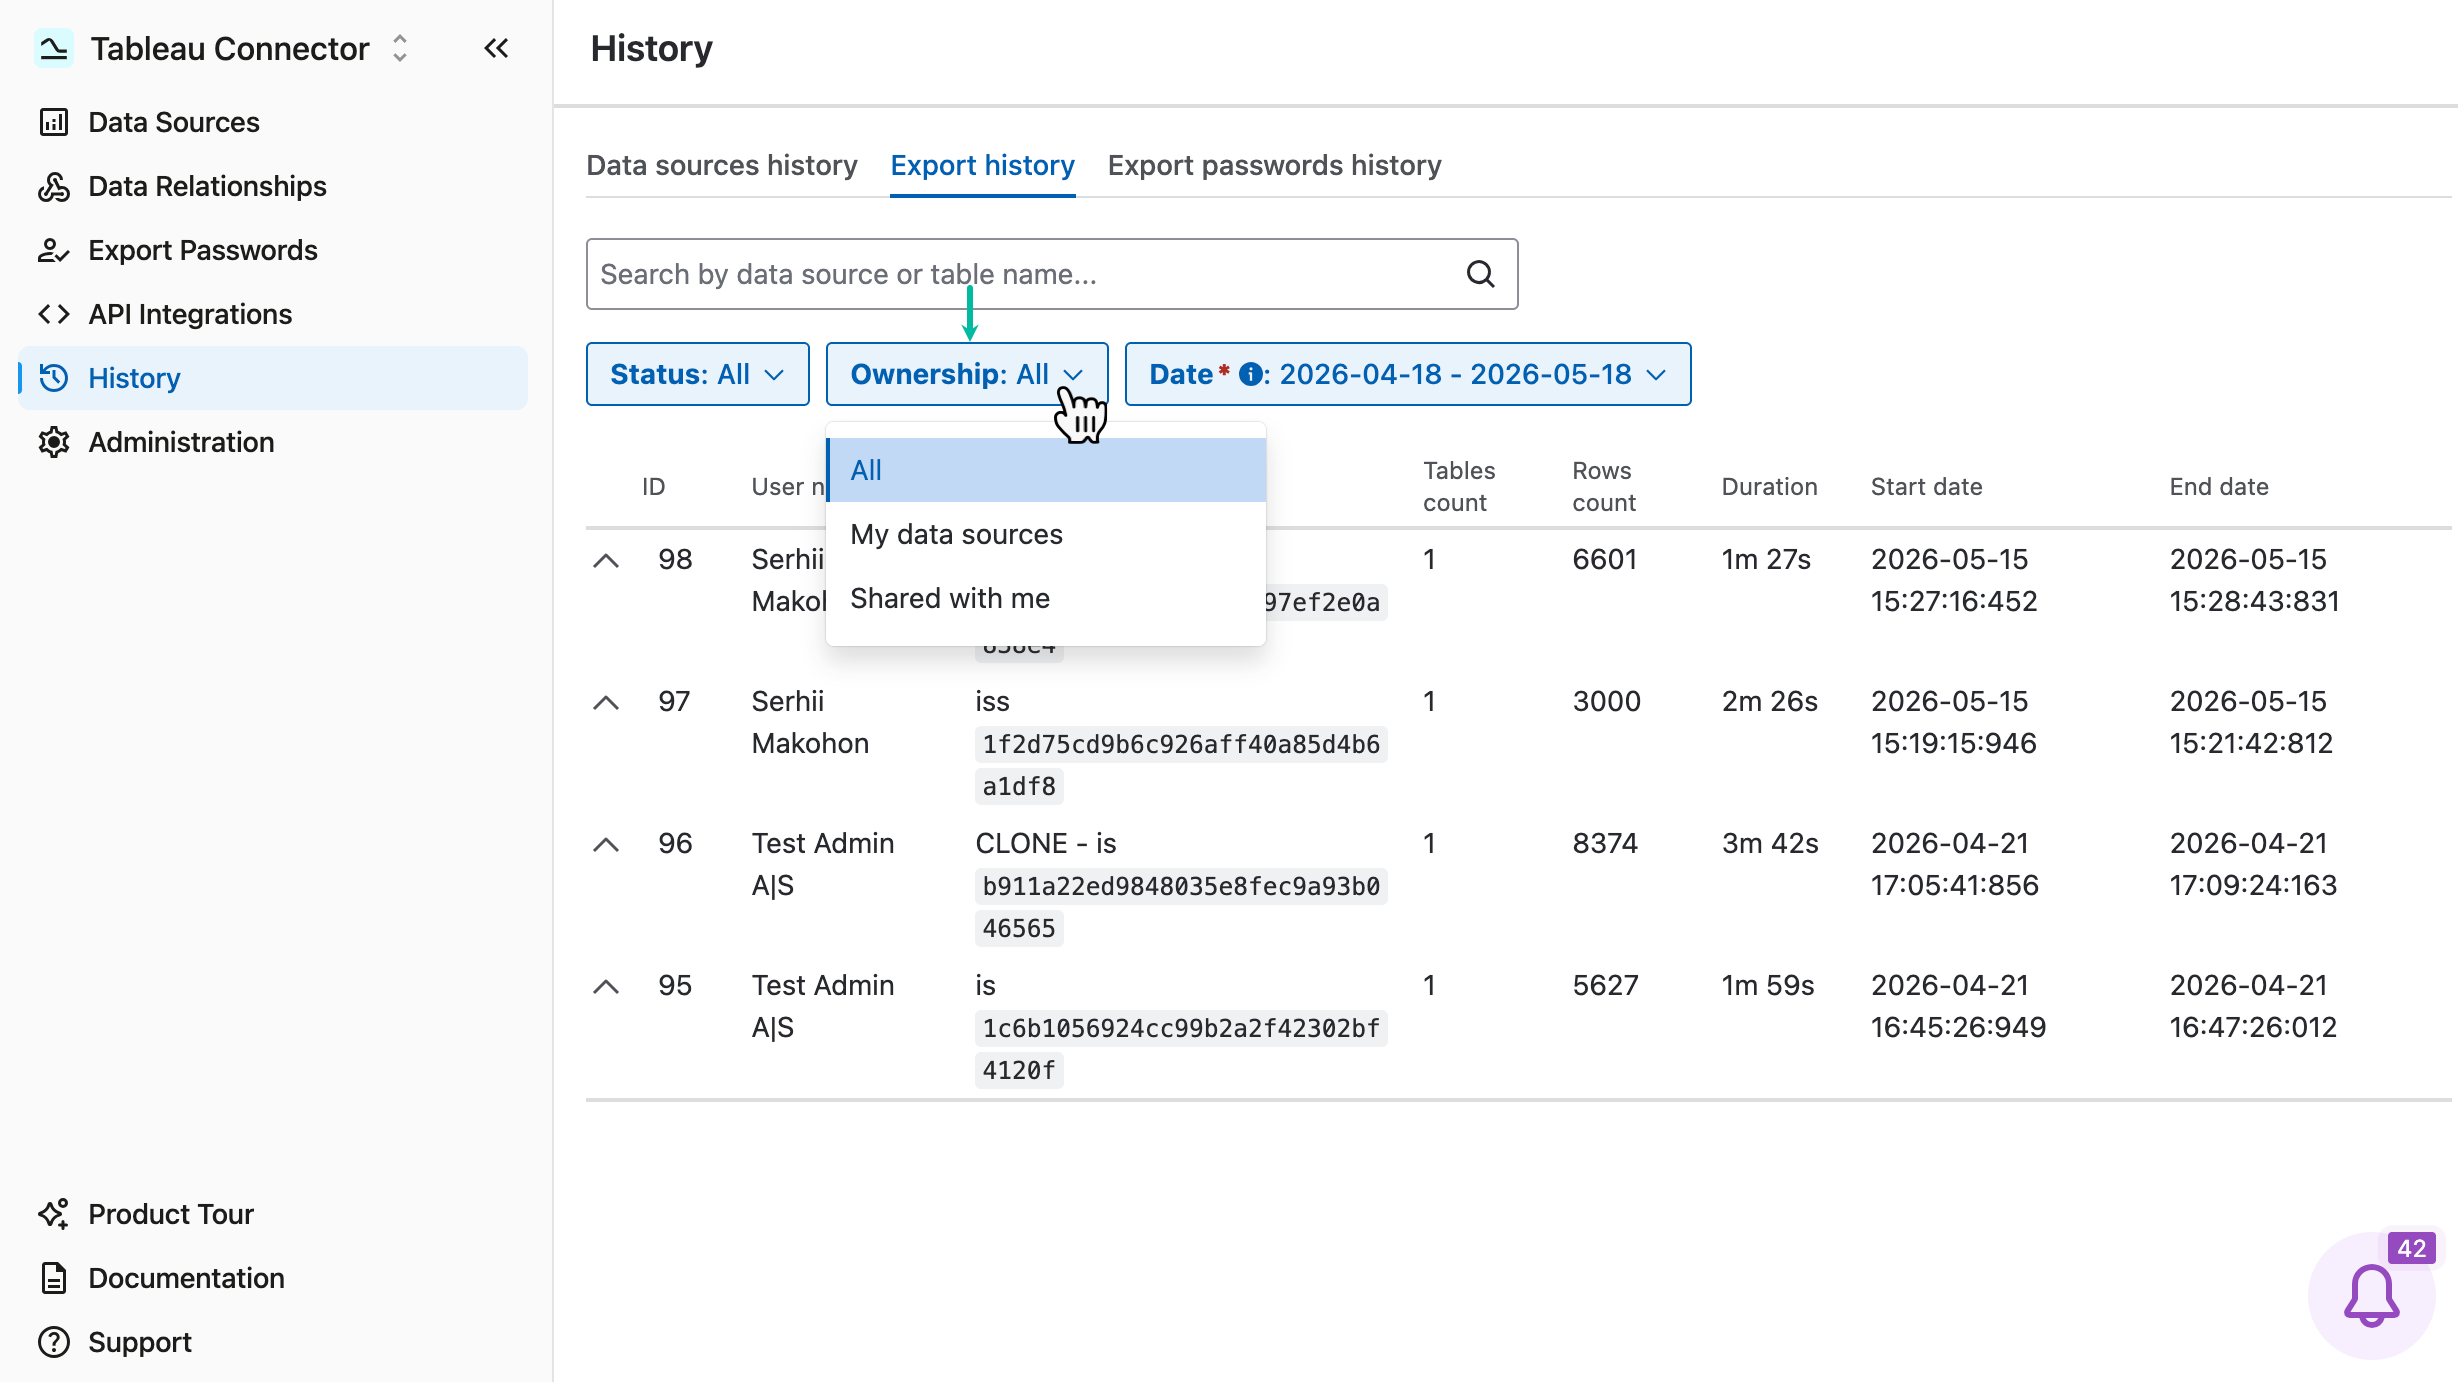Screen dimensions: 2458x1382
Task: Click duration 3m 42s in row 96
Action: (1769, 843)
